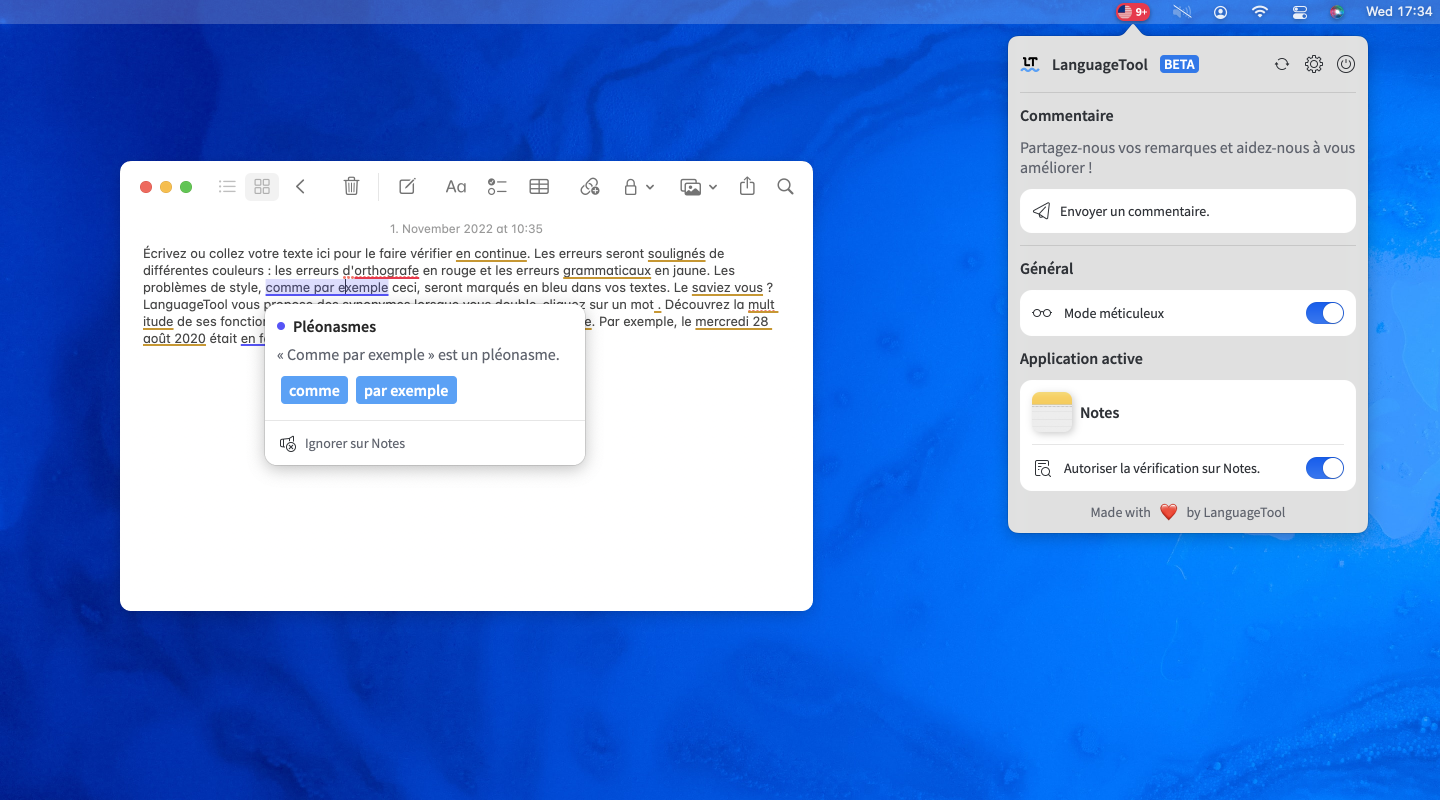1440x800 pixels.
Task: Add a link using the link icon
Action: coord(590,187)
